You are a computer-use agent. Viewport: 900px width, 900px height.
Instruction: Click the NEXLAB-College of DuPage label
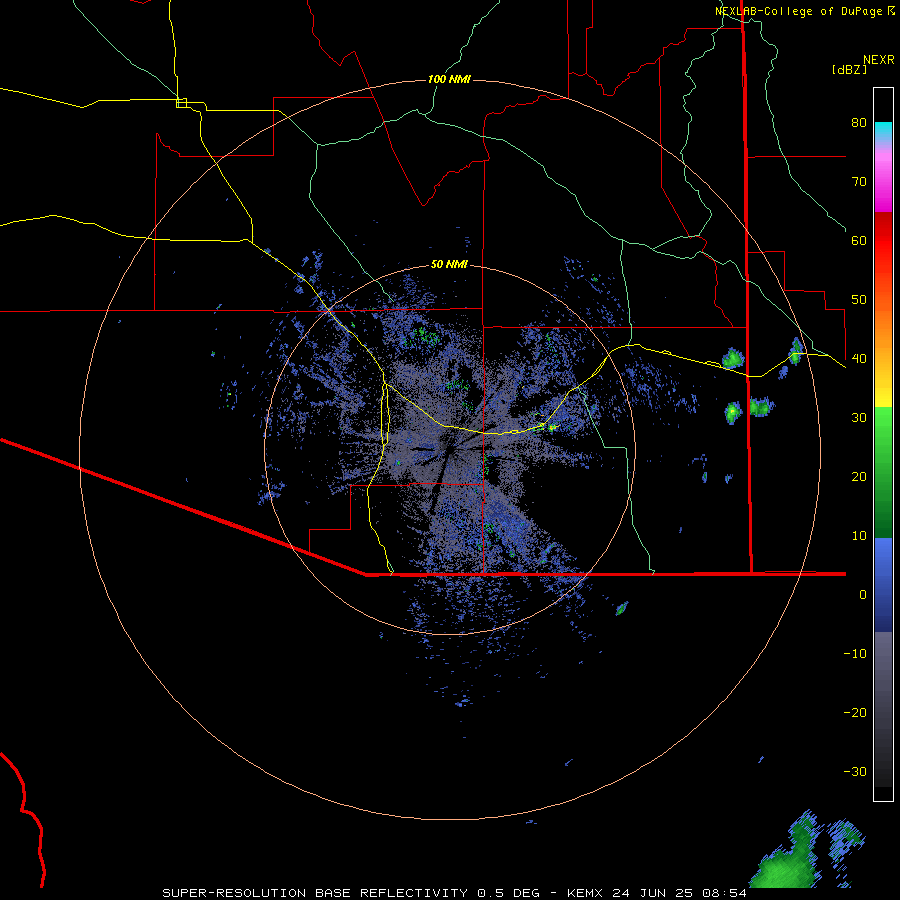pos(799,11)
